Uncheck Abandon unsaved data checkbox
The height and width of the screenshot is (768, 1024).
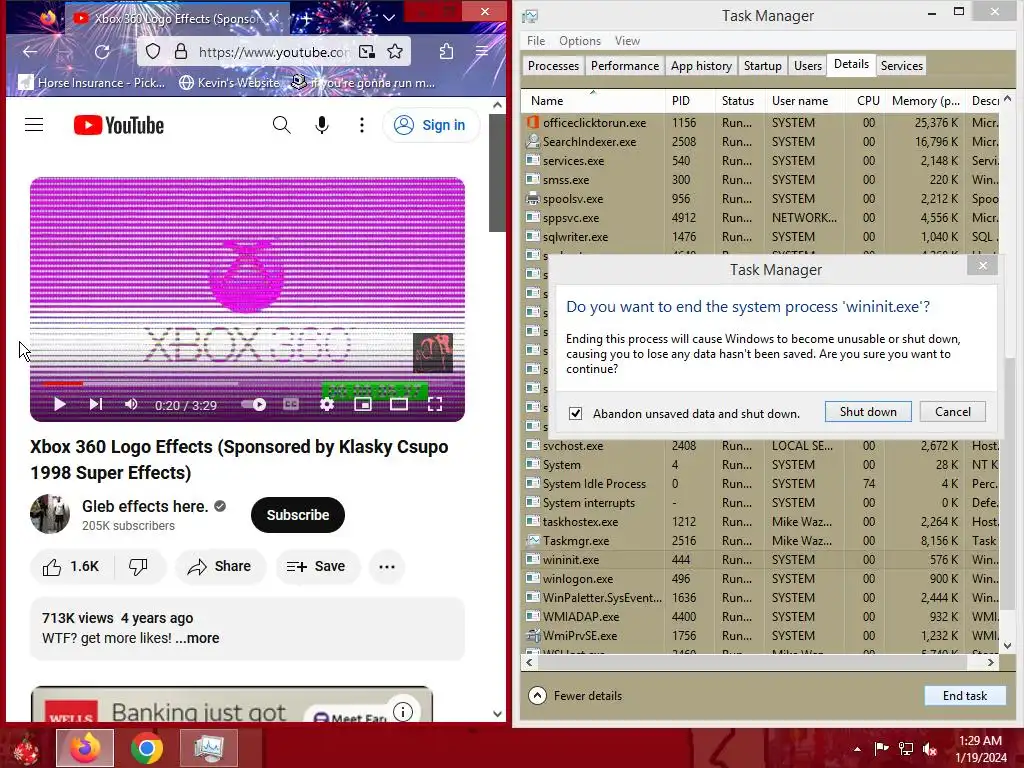click(x=575, y=413)
